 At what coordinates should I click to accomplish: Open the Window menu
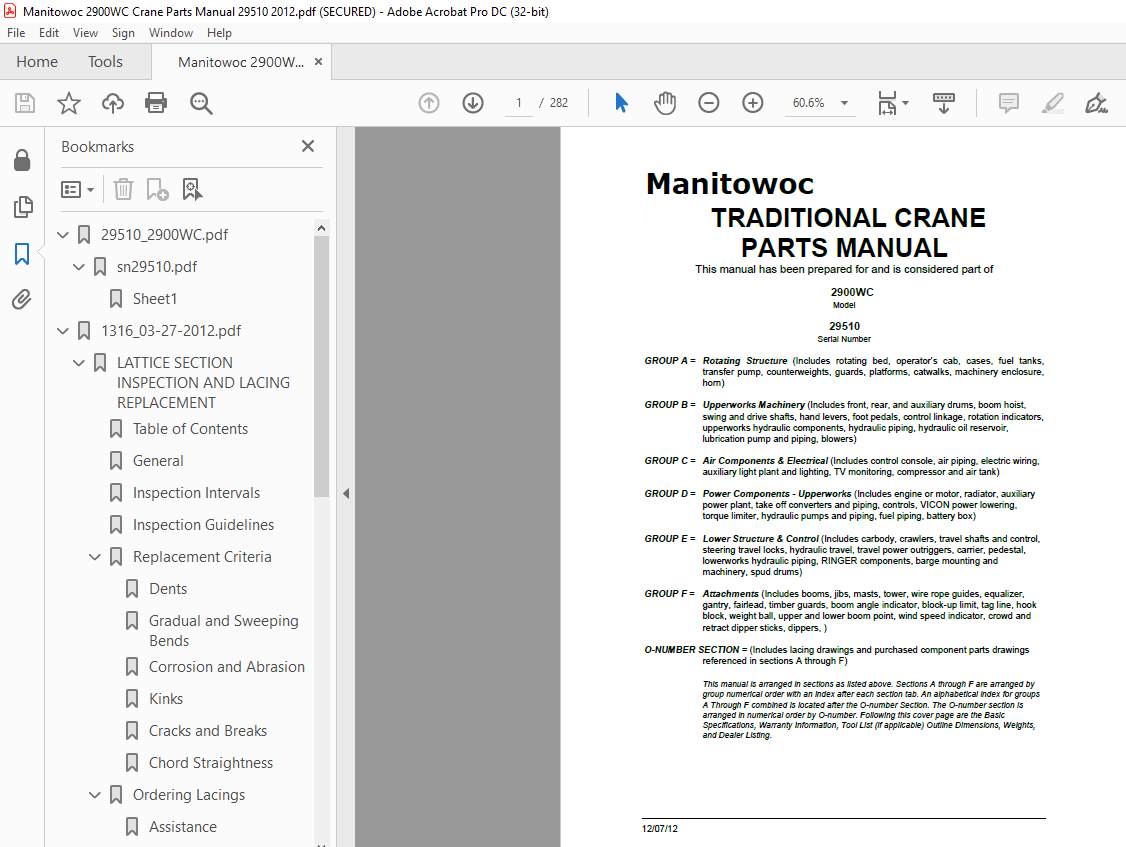click(170, 33)
